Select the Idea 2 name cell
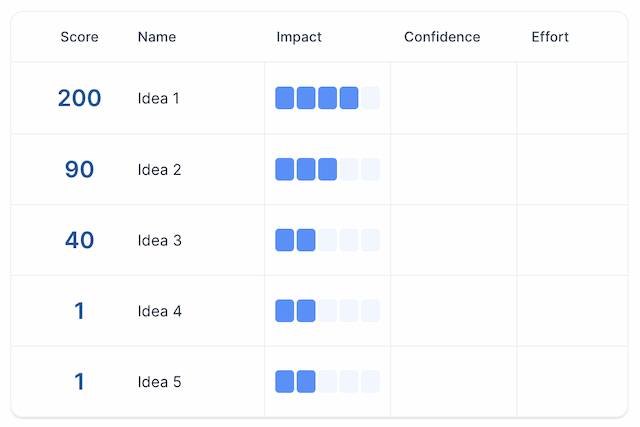This screenshot has width=640, height=427. click(160, 169)
